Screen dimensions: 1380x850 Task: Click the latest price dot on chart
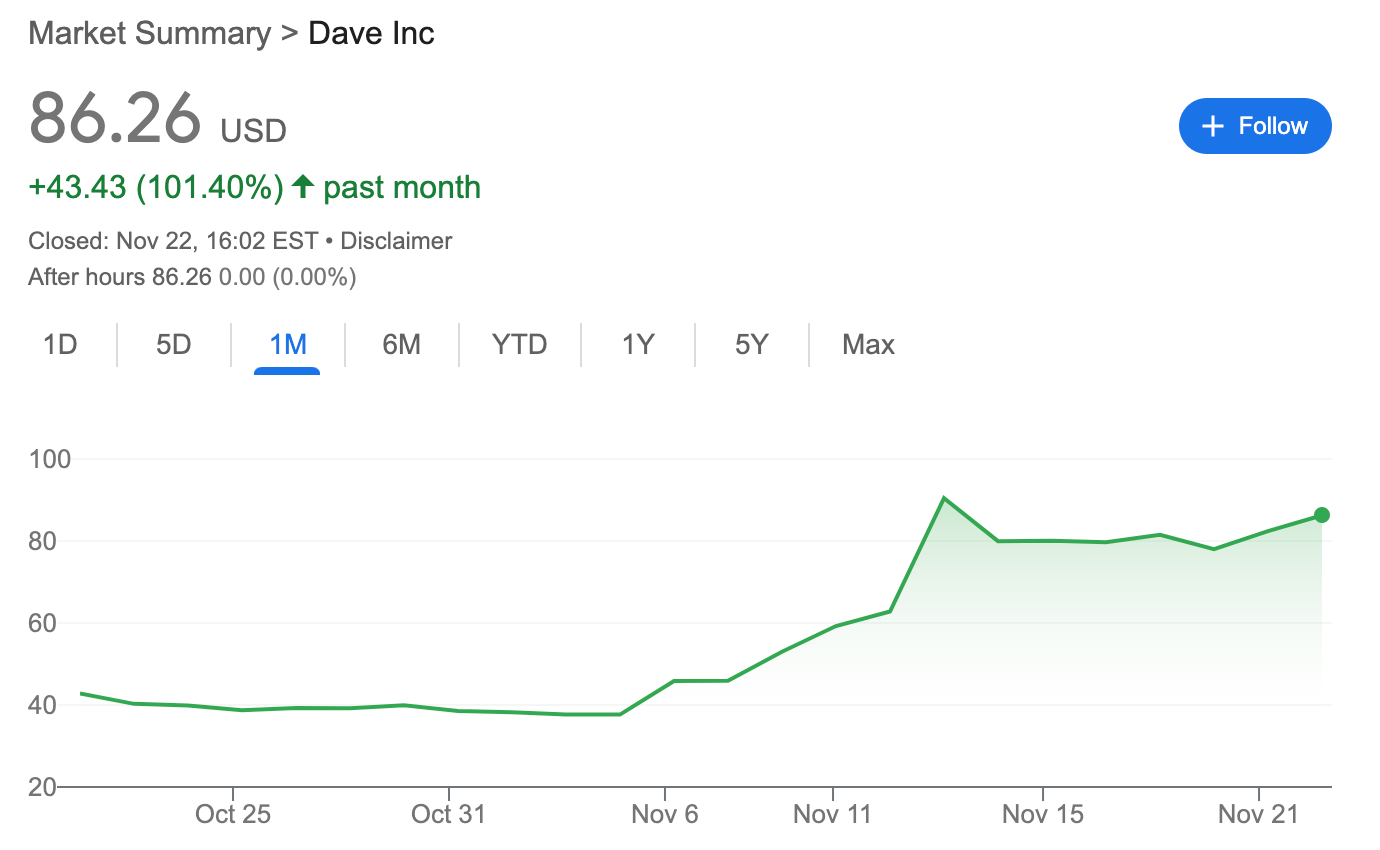pyautogui.click(x=1322, y=515)
